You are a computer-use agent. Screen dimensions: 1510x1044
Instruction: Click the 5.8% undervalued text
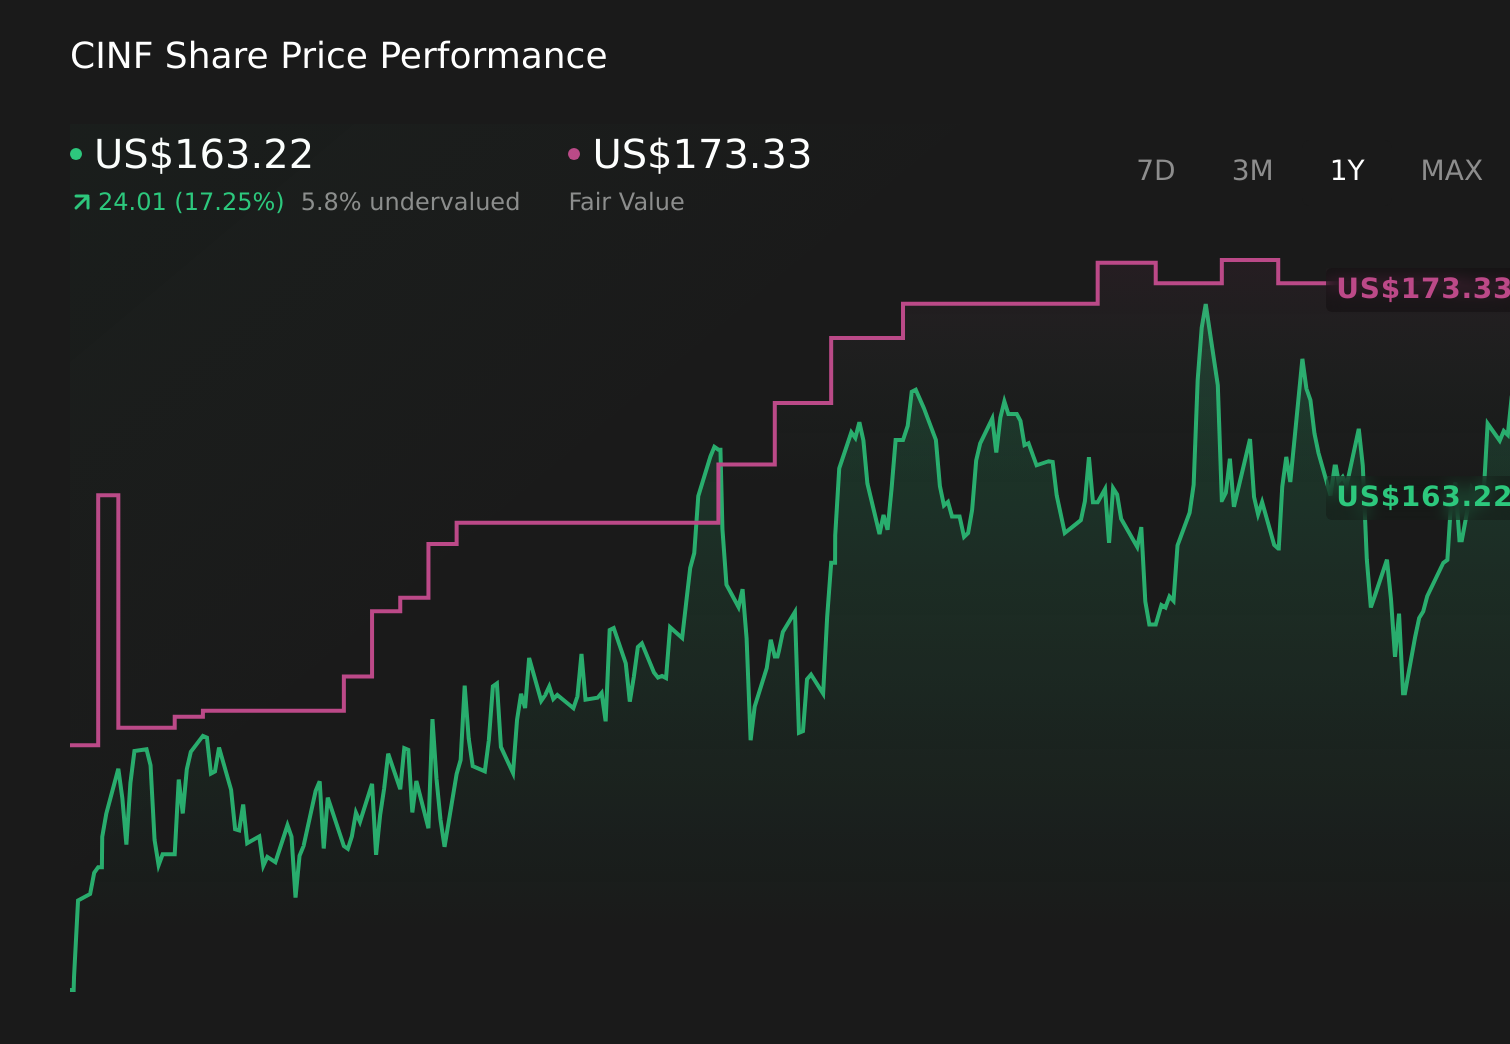coord(410,203)
